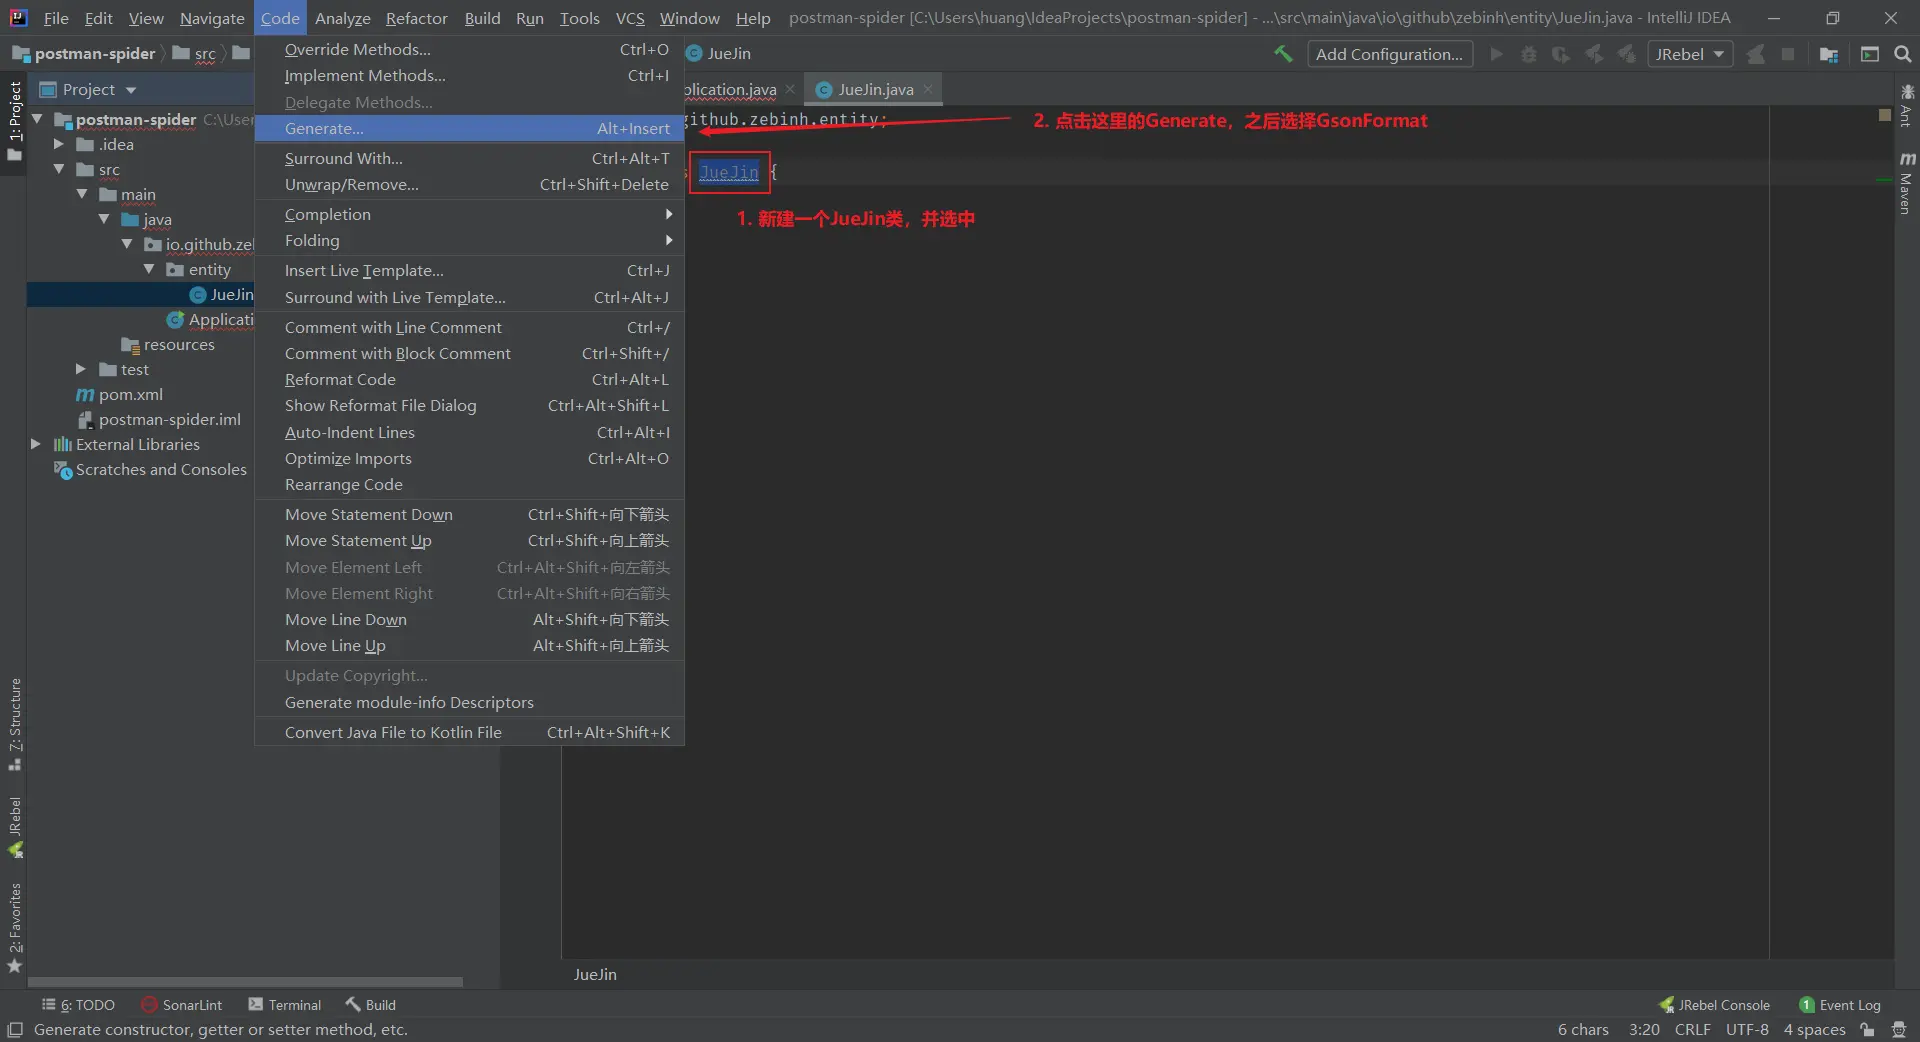Open the JRebel Console

[1714, 1005]
